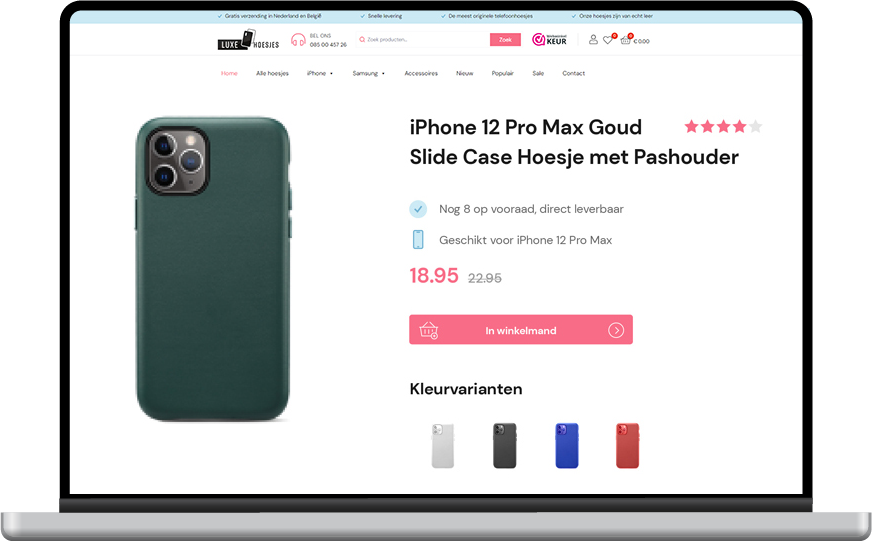Image resolution: width=872 pixels, height=541 pixels.
Task: Select the red color variant case
Action: pos(627,446)
